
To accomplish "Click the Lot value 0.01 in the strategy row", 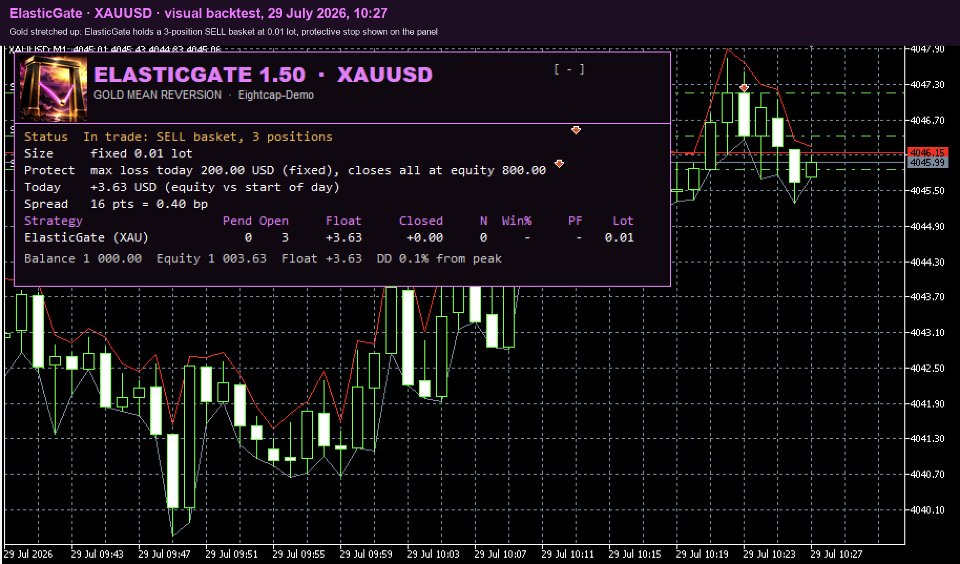I will (619, 238).
